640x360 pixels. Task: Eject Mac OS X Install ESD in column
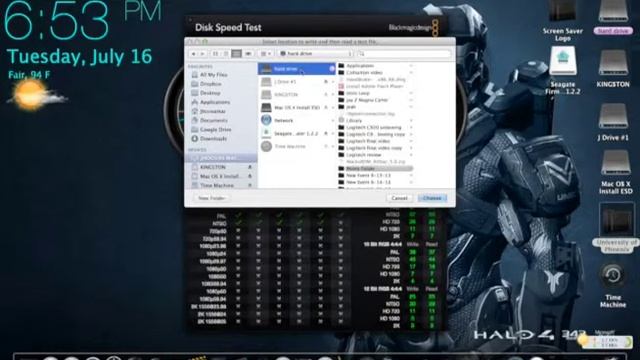(x=326, y=108)
